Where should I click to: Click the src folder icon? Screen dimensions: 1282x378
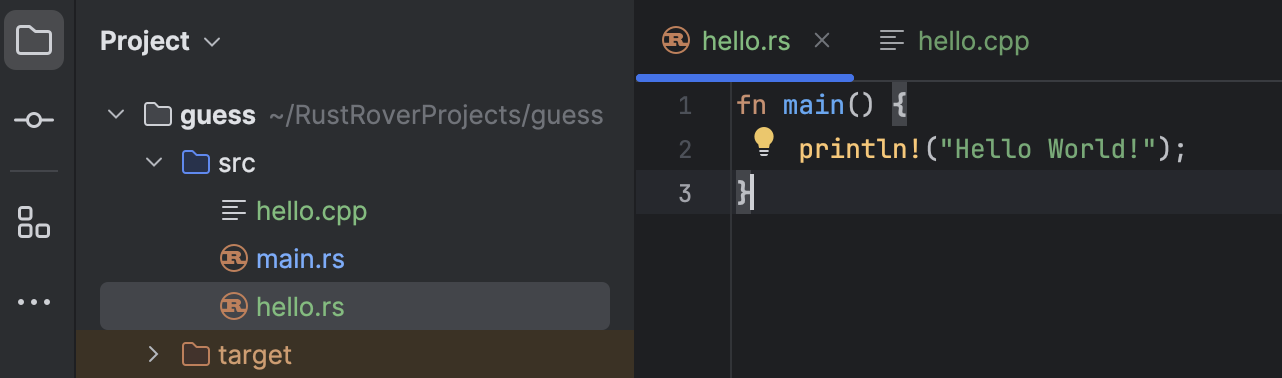click(195, 163)
